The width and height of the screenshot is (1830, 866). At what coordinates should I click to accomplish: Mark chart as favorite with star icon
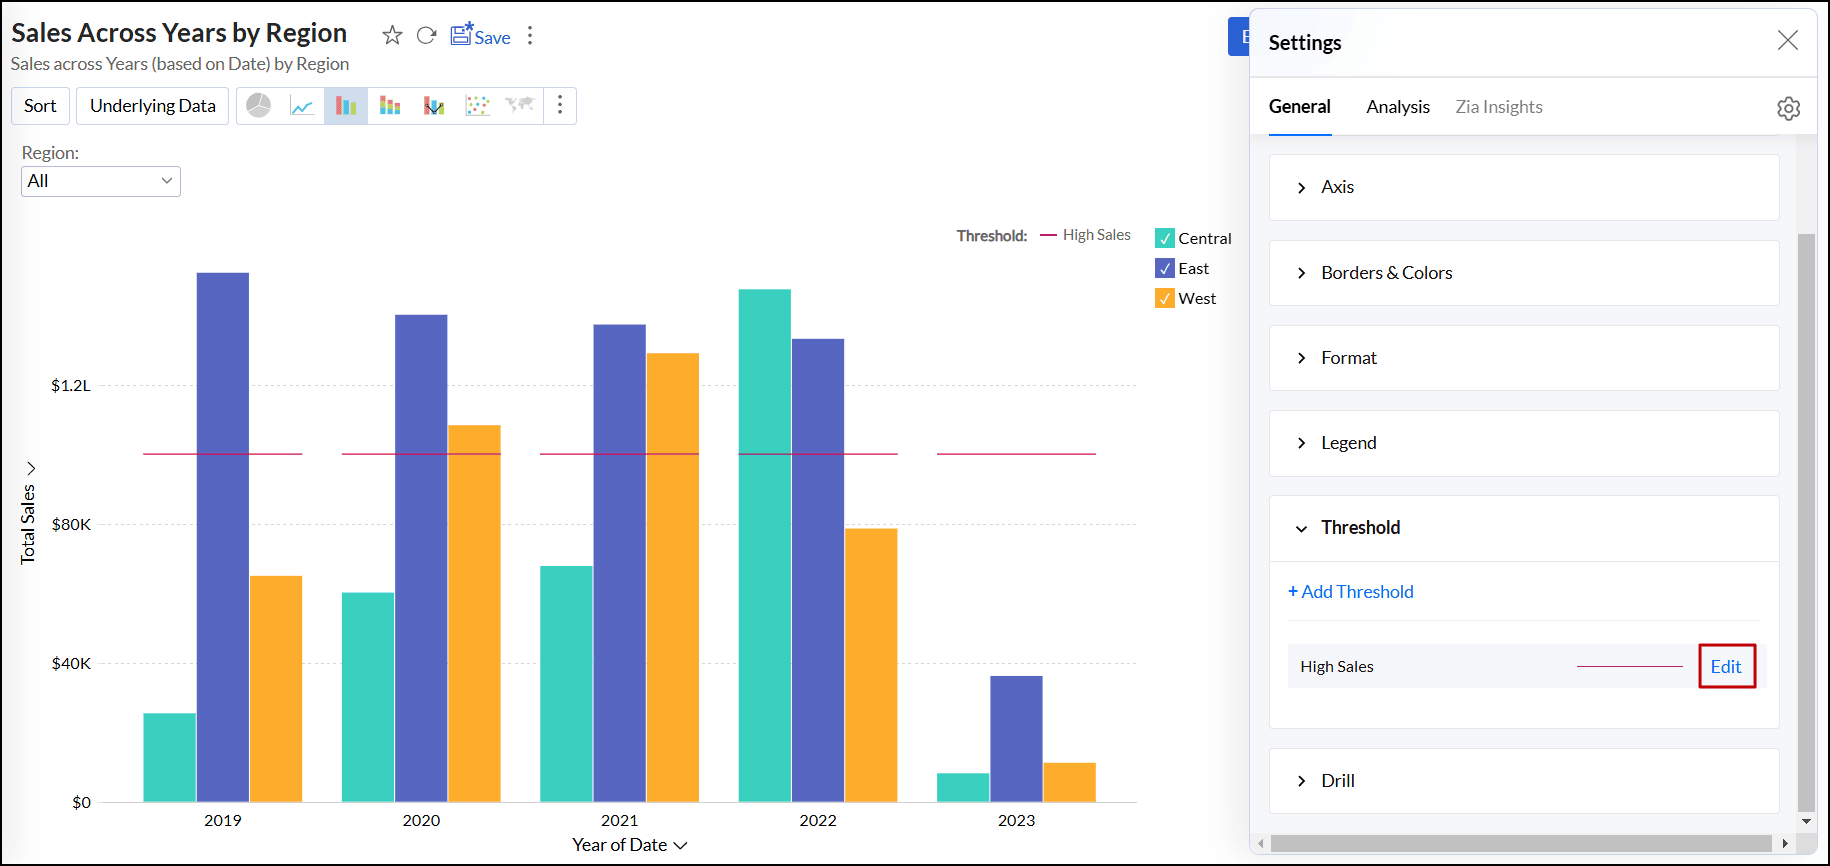pos(392,36)
